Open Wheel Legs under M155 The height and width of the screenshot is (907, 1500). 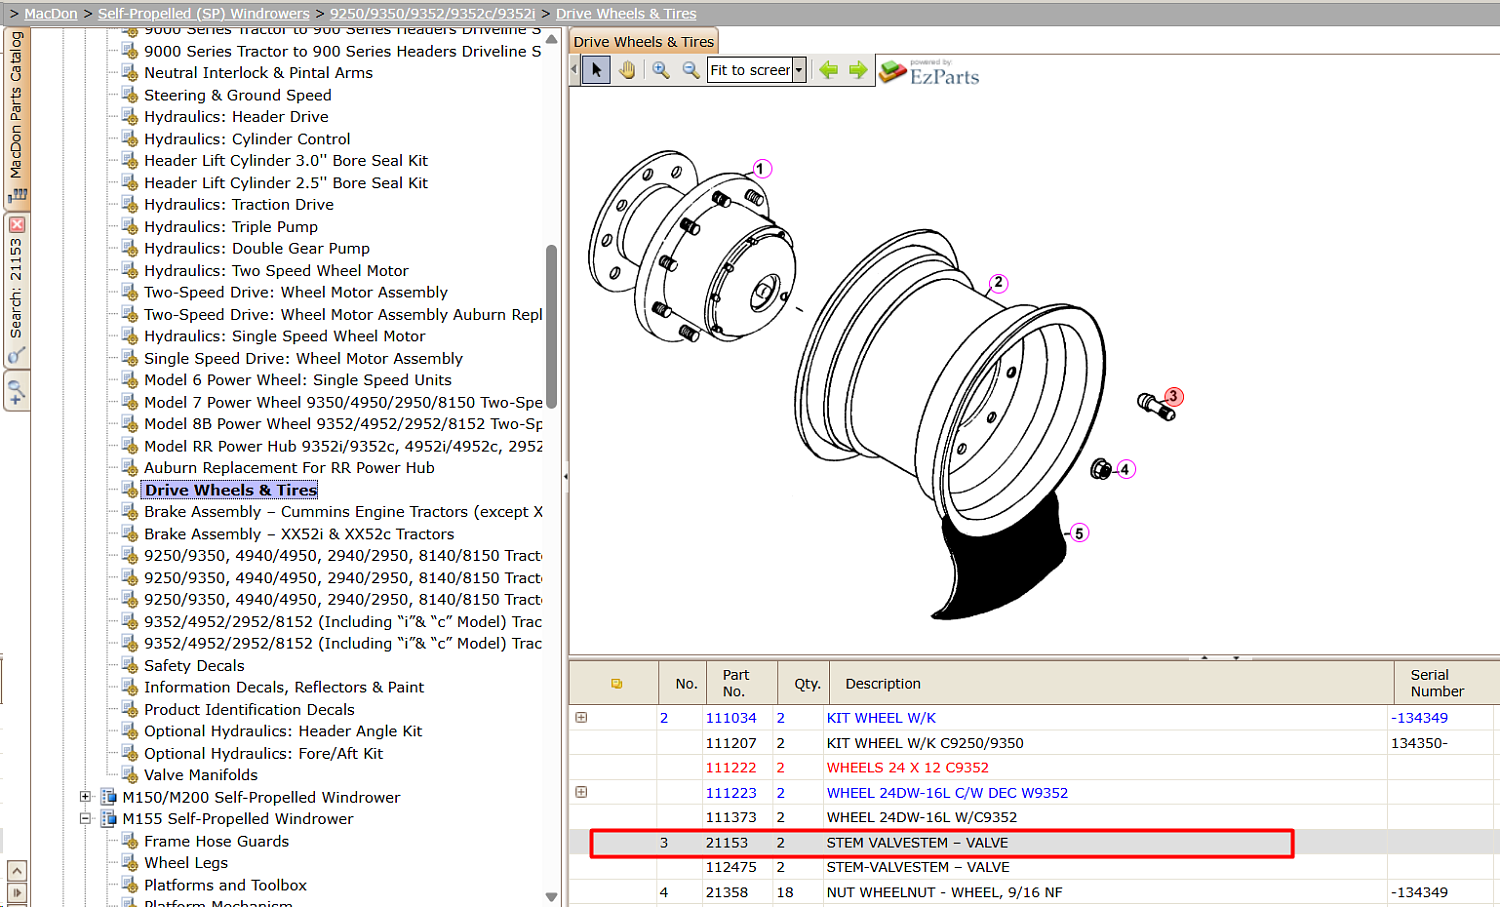186,863
